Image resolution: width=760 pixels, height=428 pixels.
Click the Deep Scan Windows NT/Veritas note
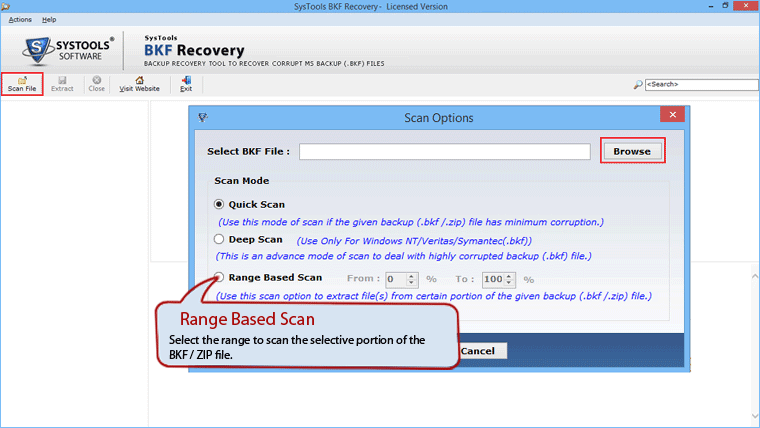414,241
